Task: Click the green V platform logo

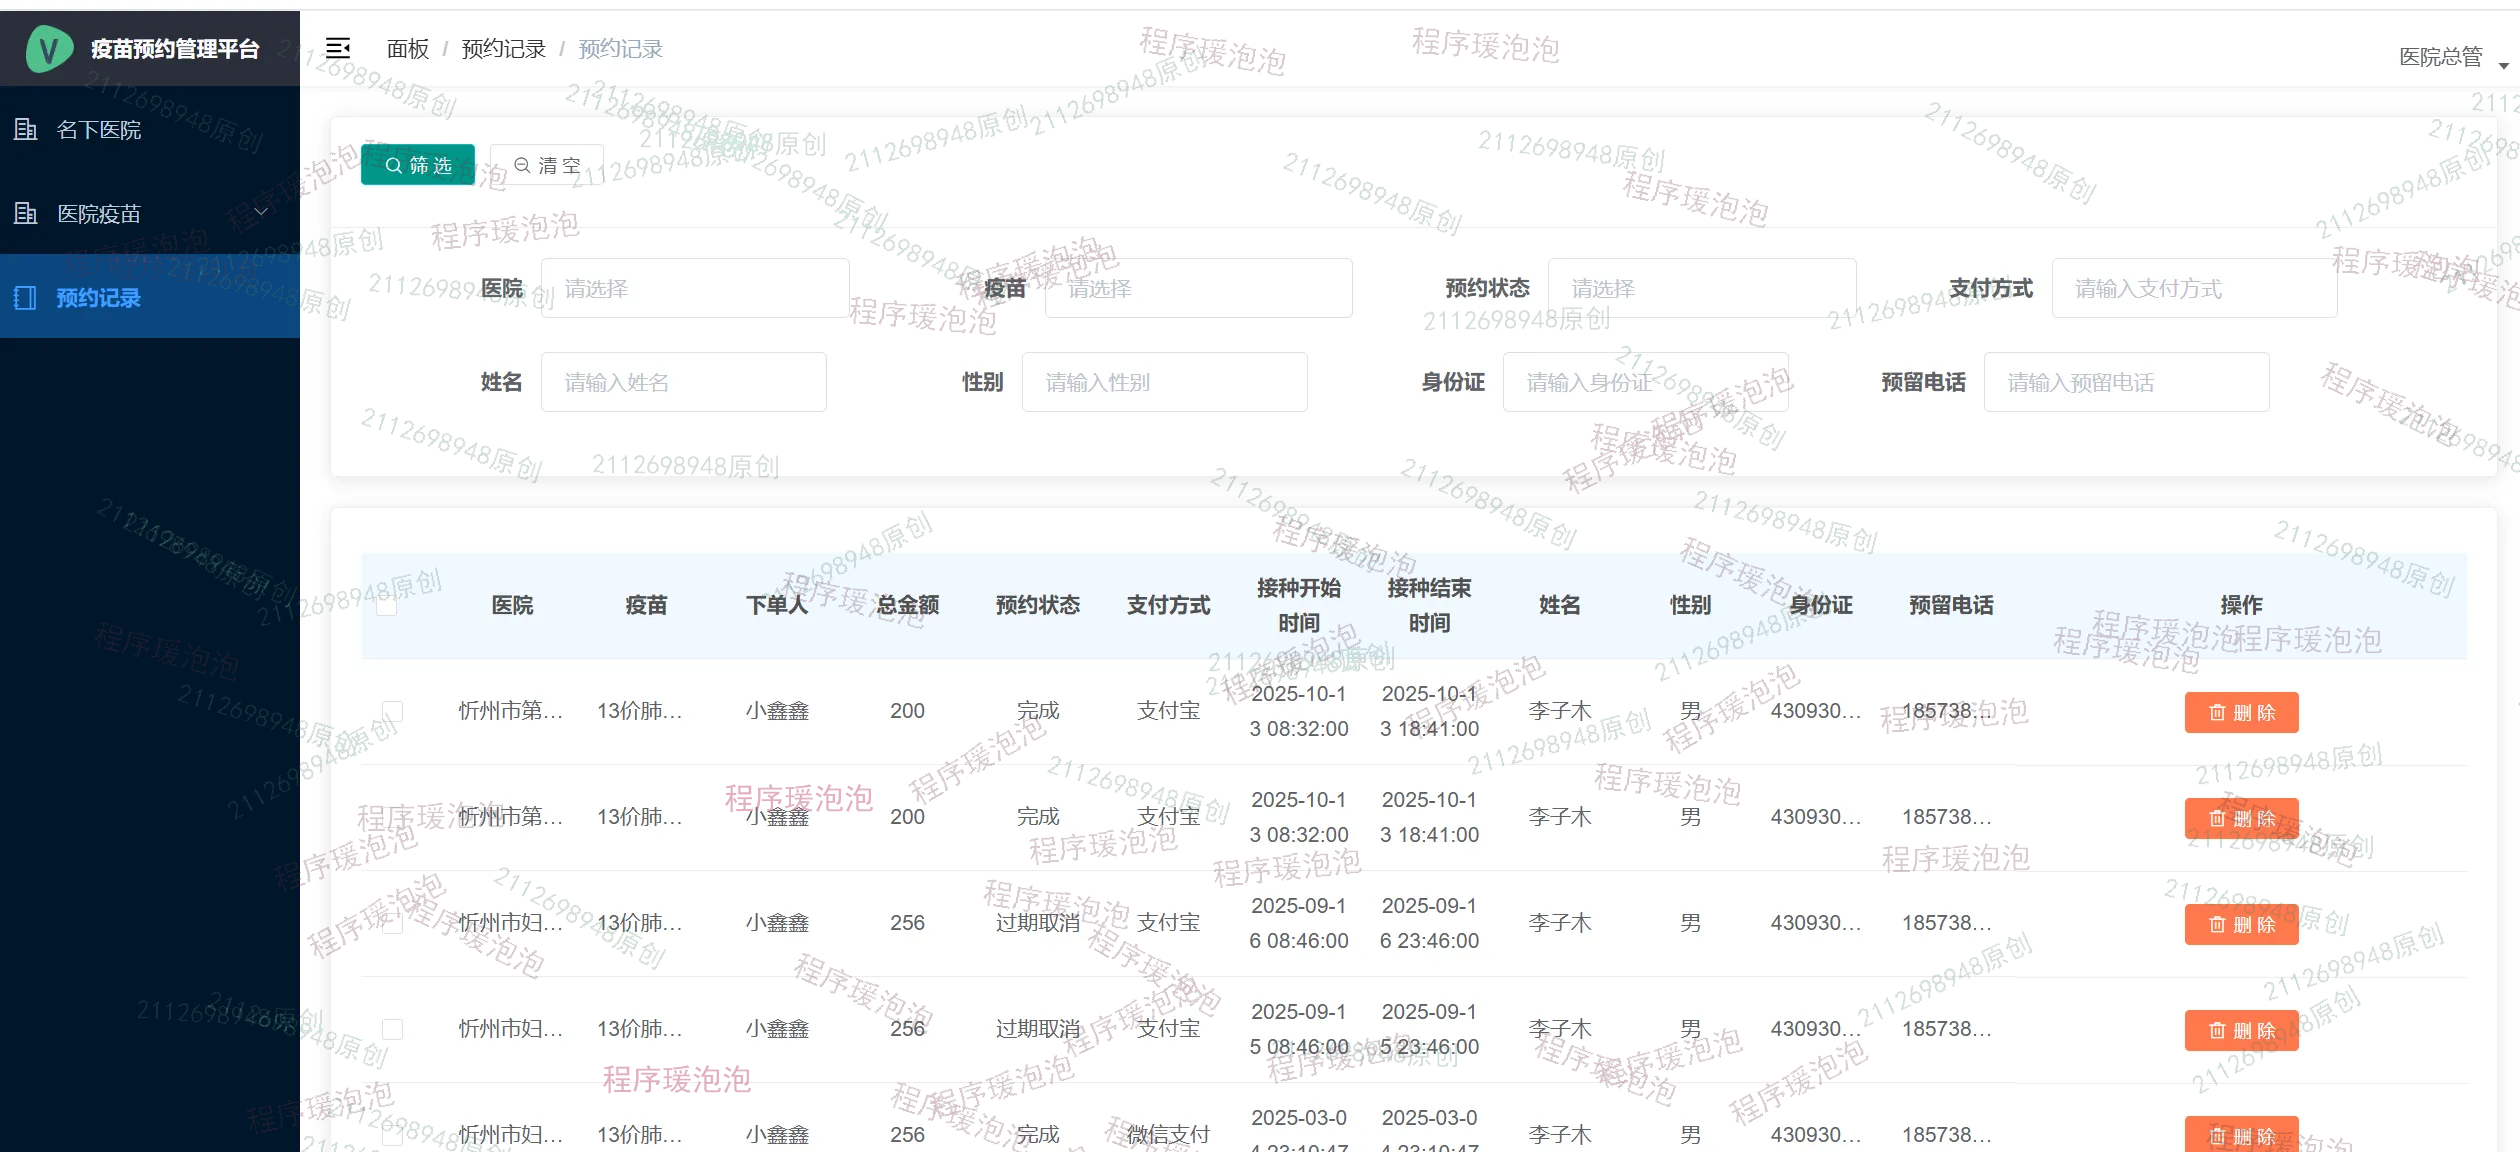Action: 48,48
